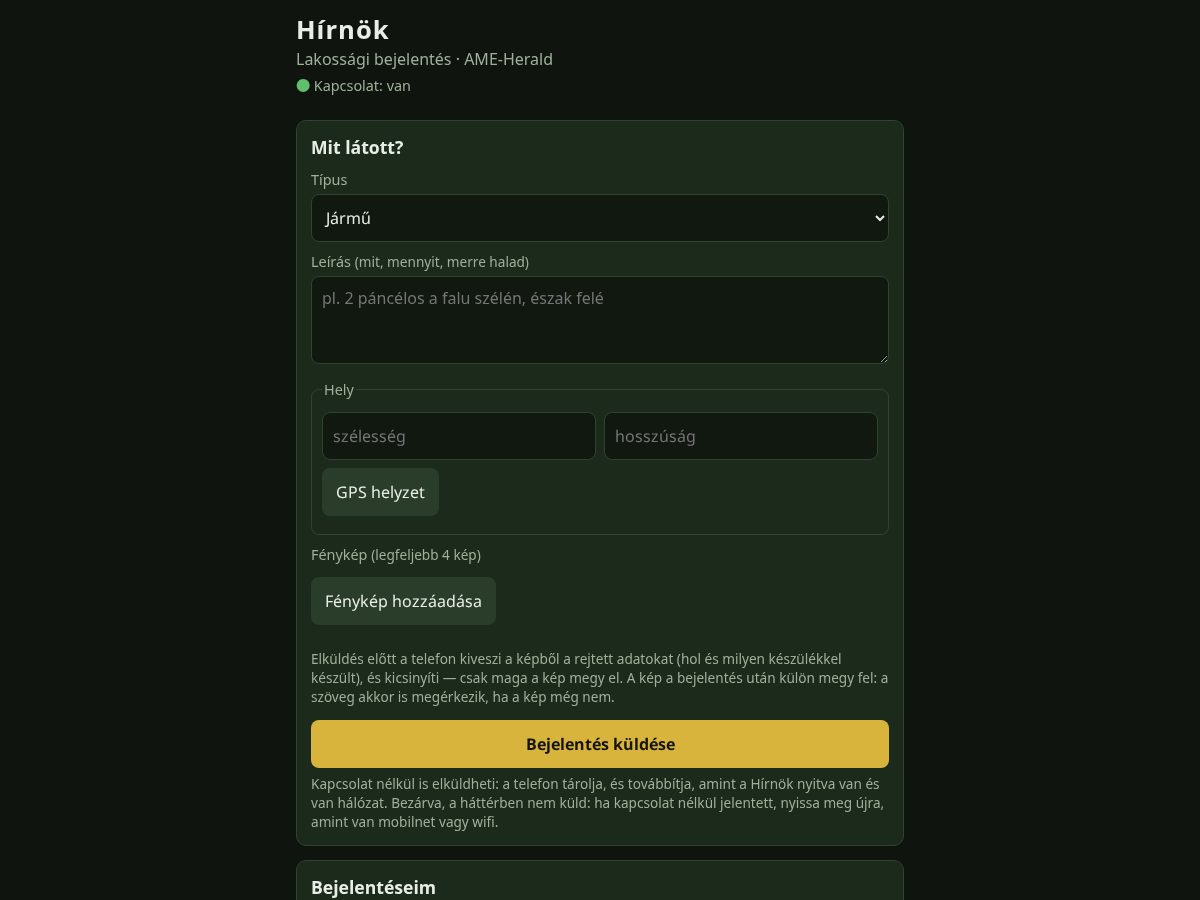Image resolution: width=1200 pixels, height=900 pixels.
Task: Click the 'Lakossági bejelentés · AME-Herald' subtitle
Action: pos(424,59)
